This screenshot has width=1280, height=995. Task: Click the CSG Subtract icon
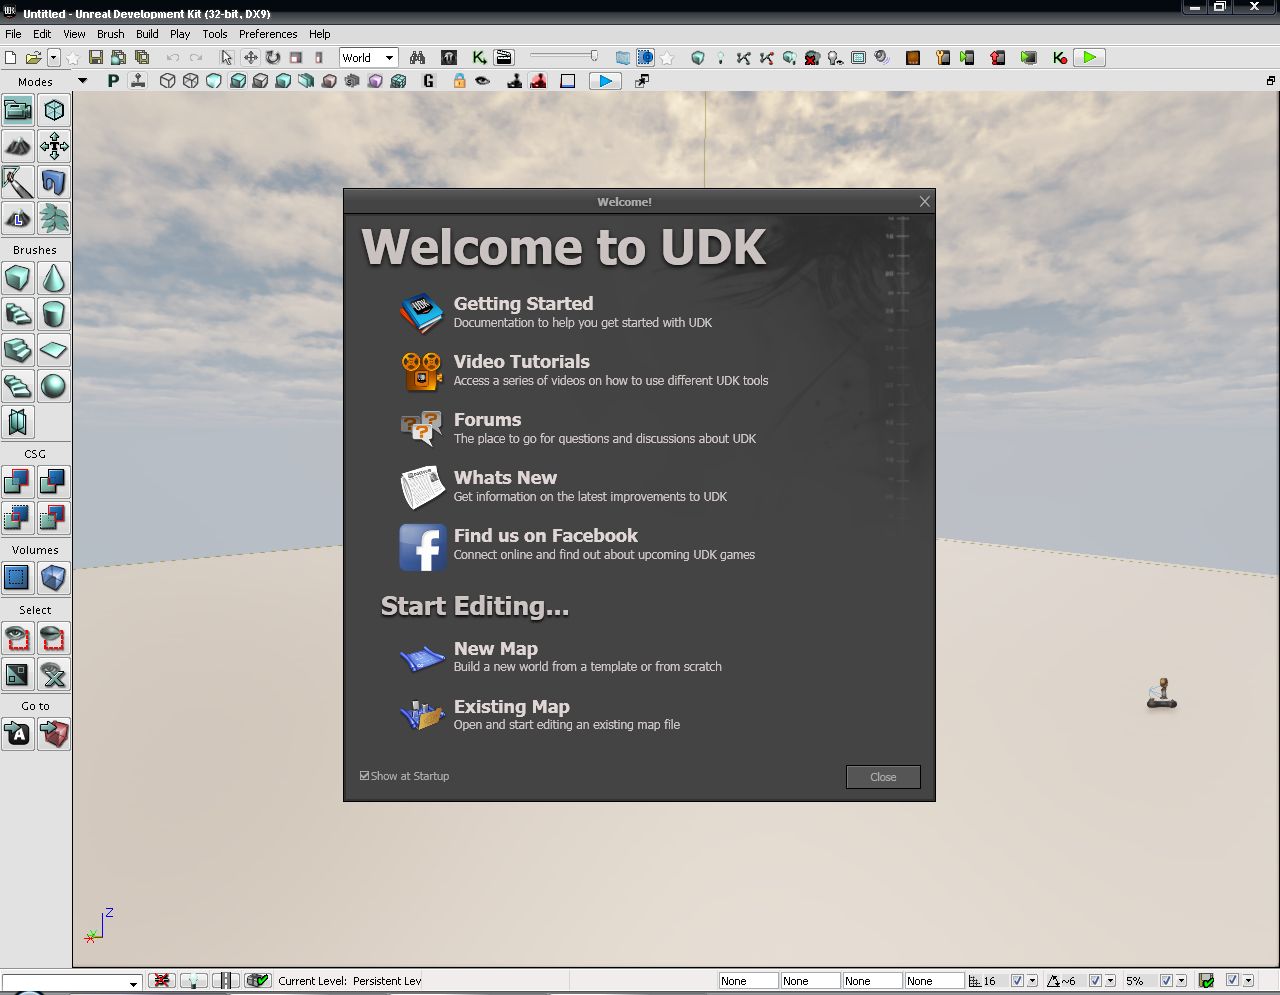54,482
